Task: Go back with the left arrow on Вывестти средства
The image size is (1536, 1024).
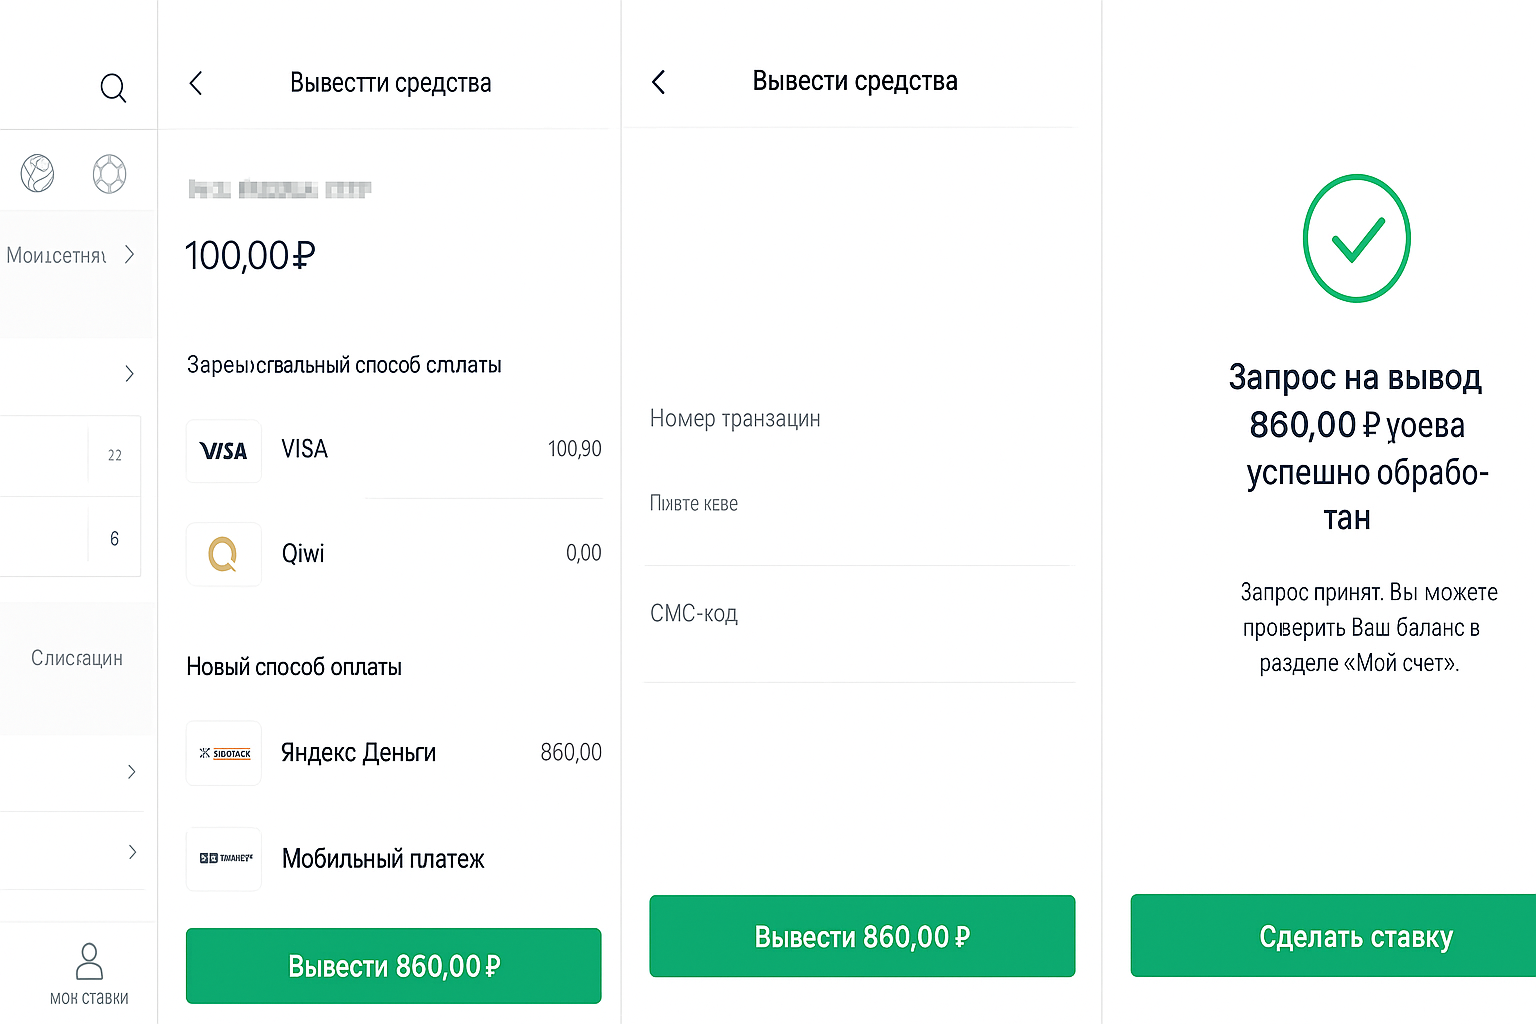Action: click(196, 83)
